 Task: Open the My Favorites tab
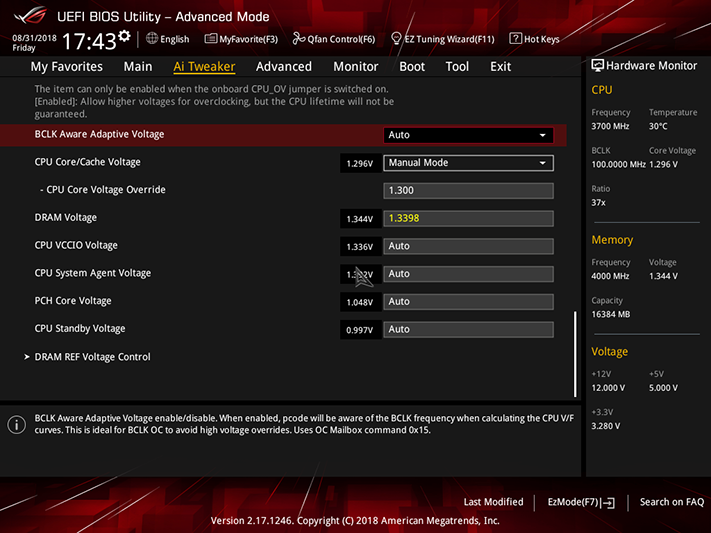click(x=67, y=67)
